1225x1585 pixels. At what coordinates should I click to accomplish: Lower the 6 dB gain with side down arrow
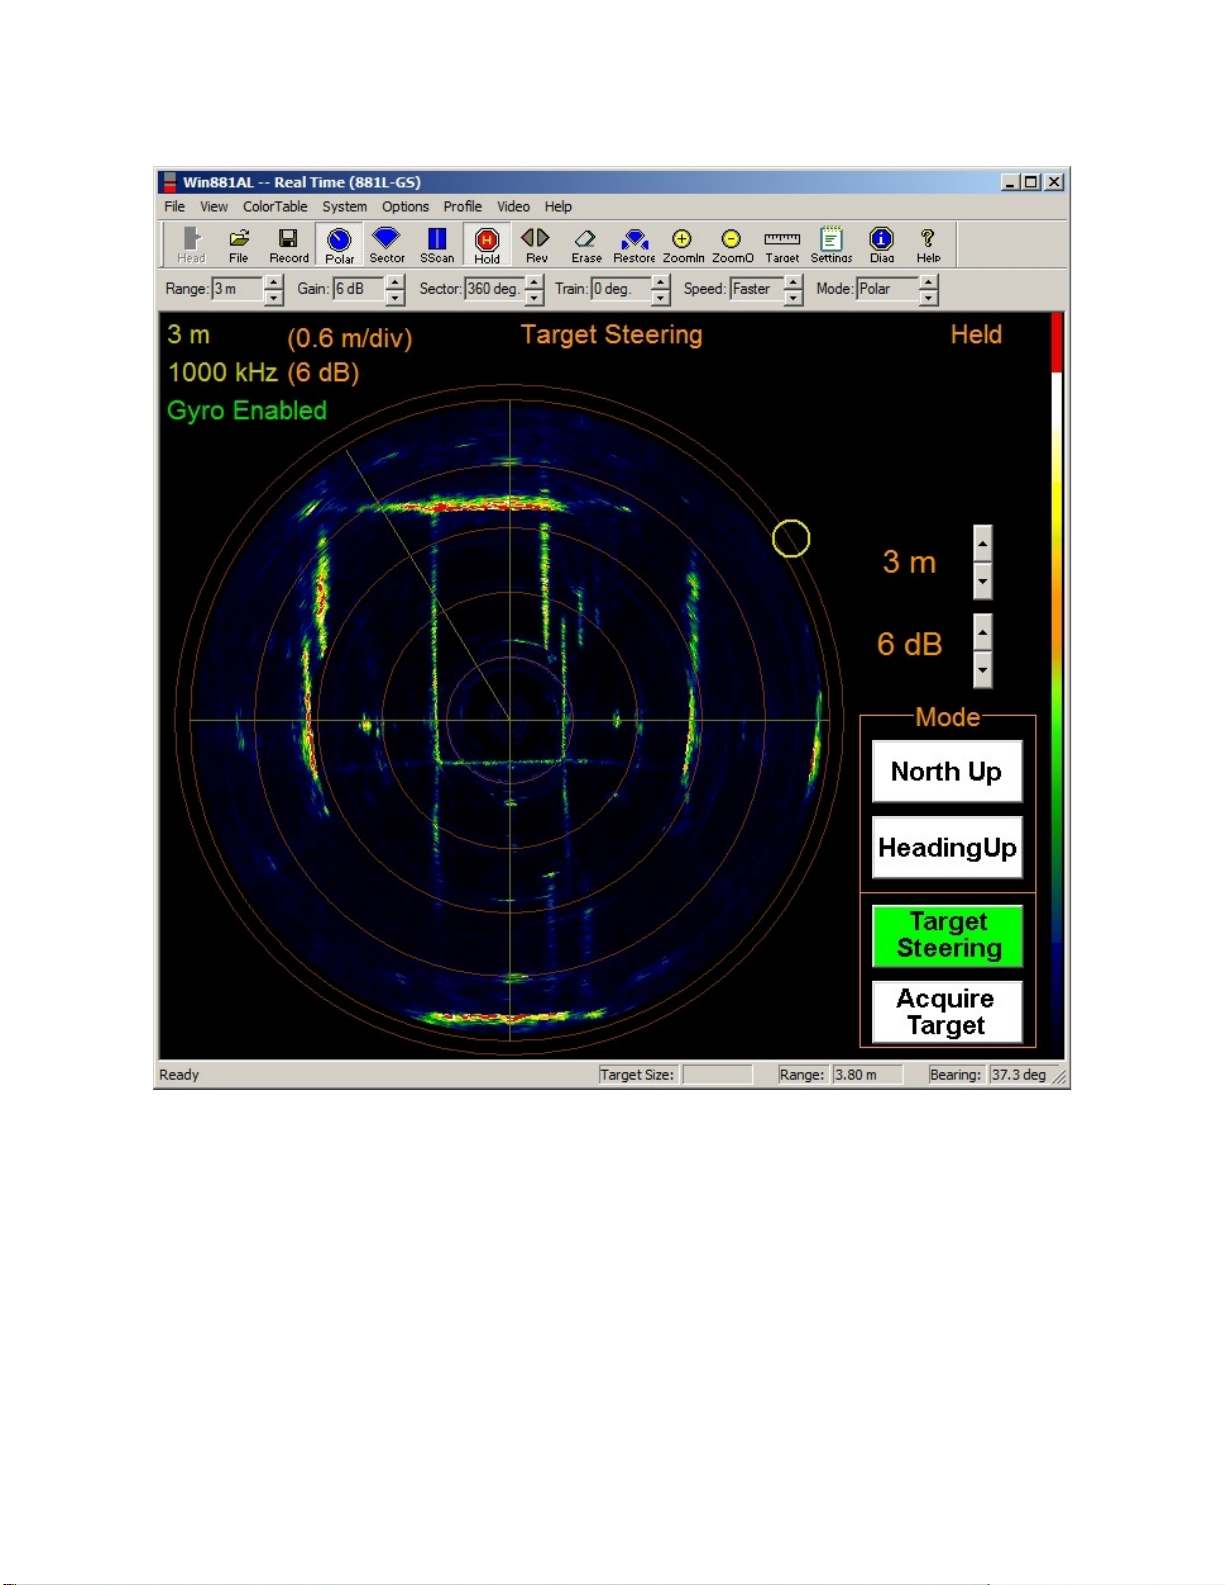point(983,670)
